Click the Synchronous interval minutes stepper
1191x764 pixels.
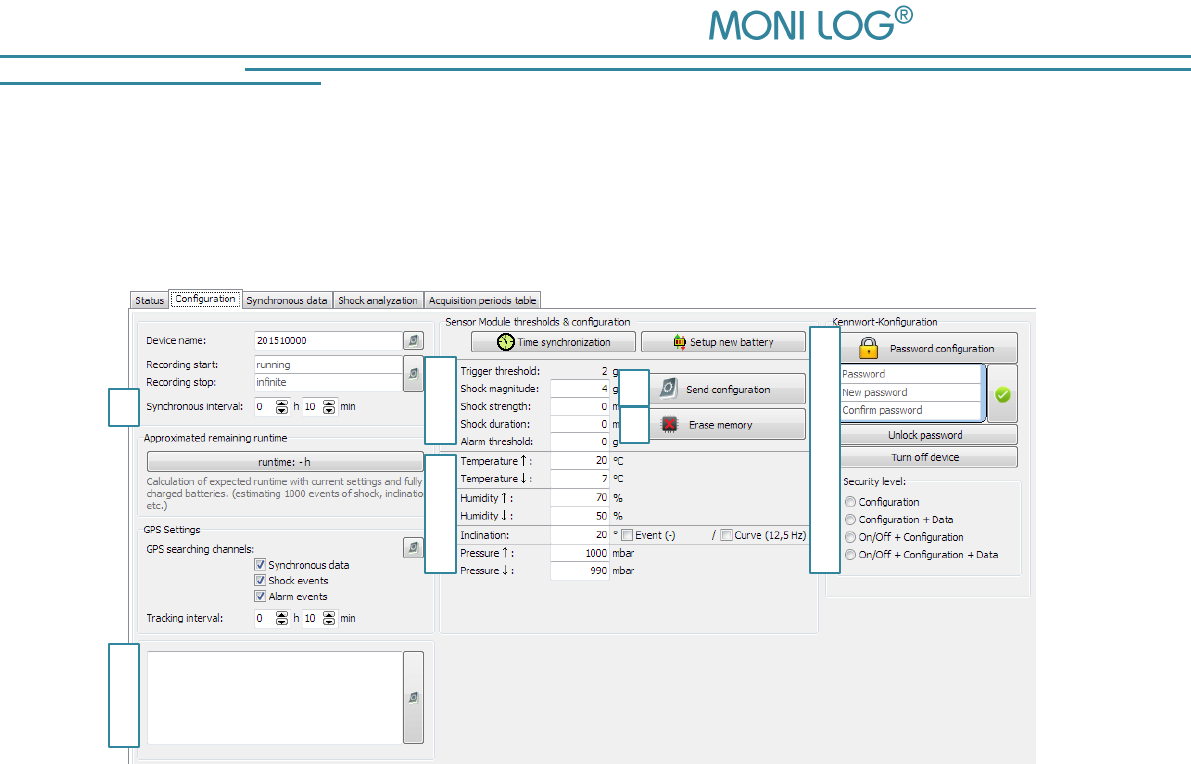[329, 407]
